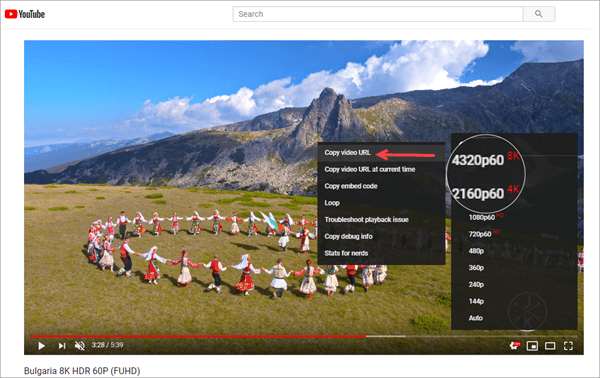Skip to the next video
Screen dimensions: 600x378
point(62,346)
